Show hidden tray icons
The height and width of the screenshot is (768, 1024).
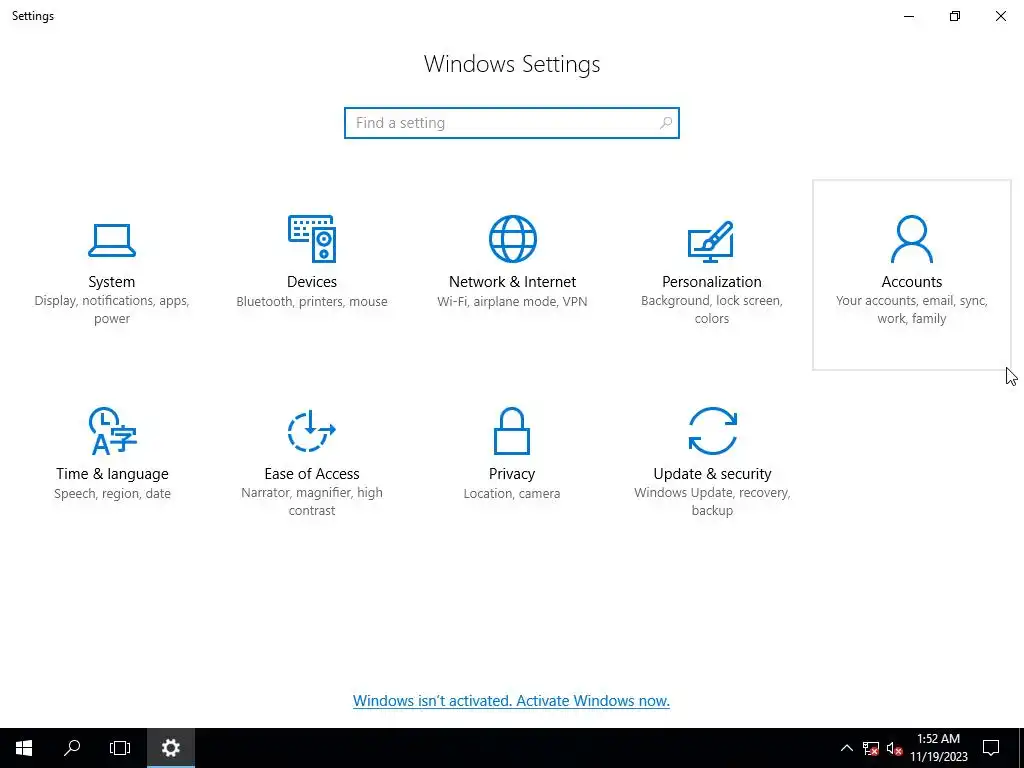click(x=846, y=748)
